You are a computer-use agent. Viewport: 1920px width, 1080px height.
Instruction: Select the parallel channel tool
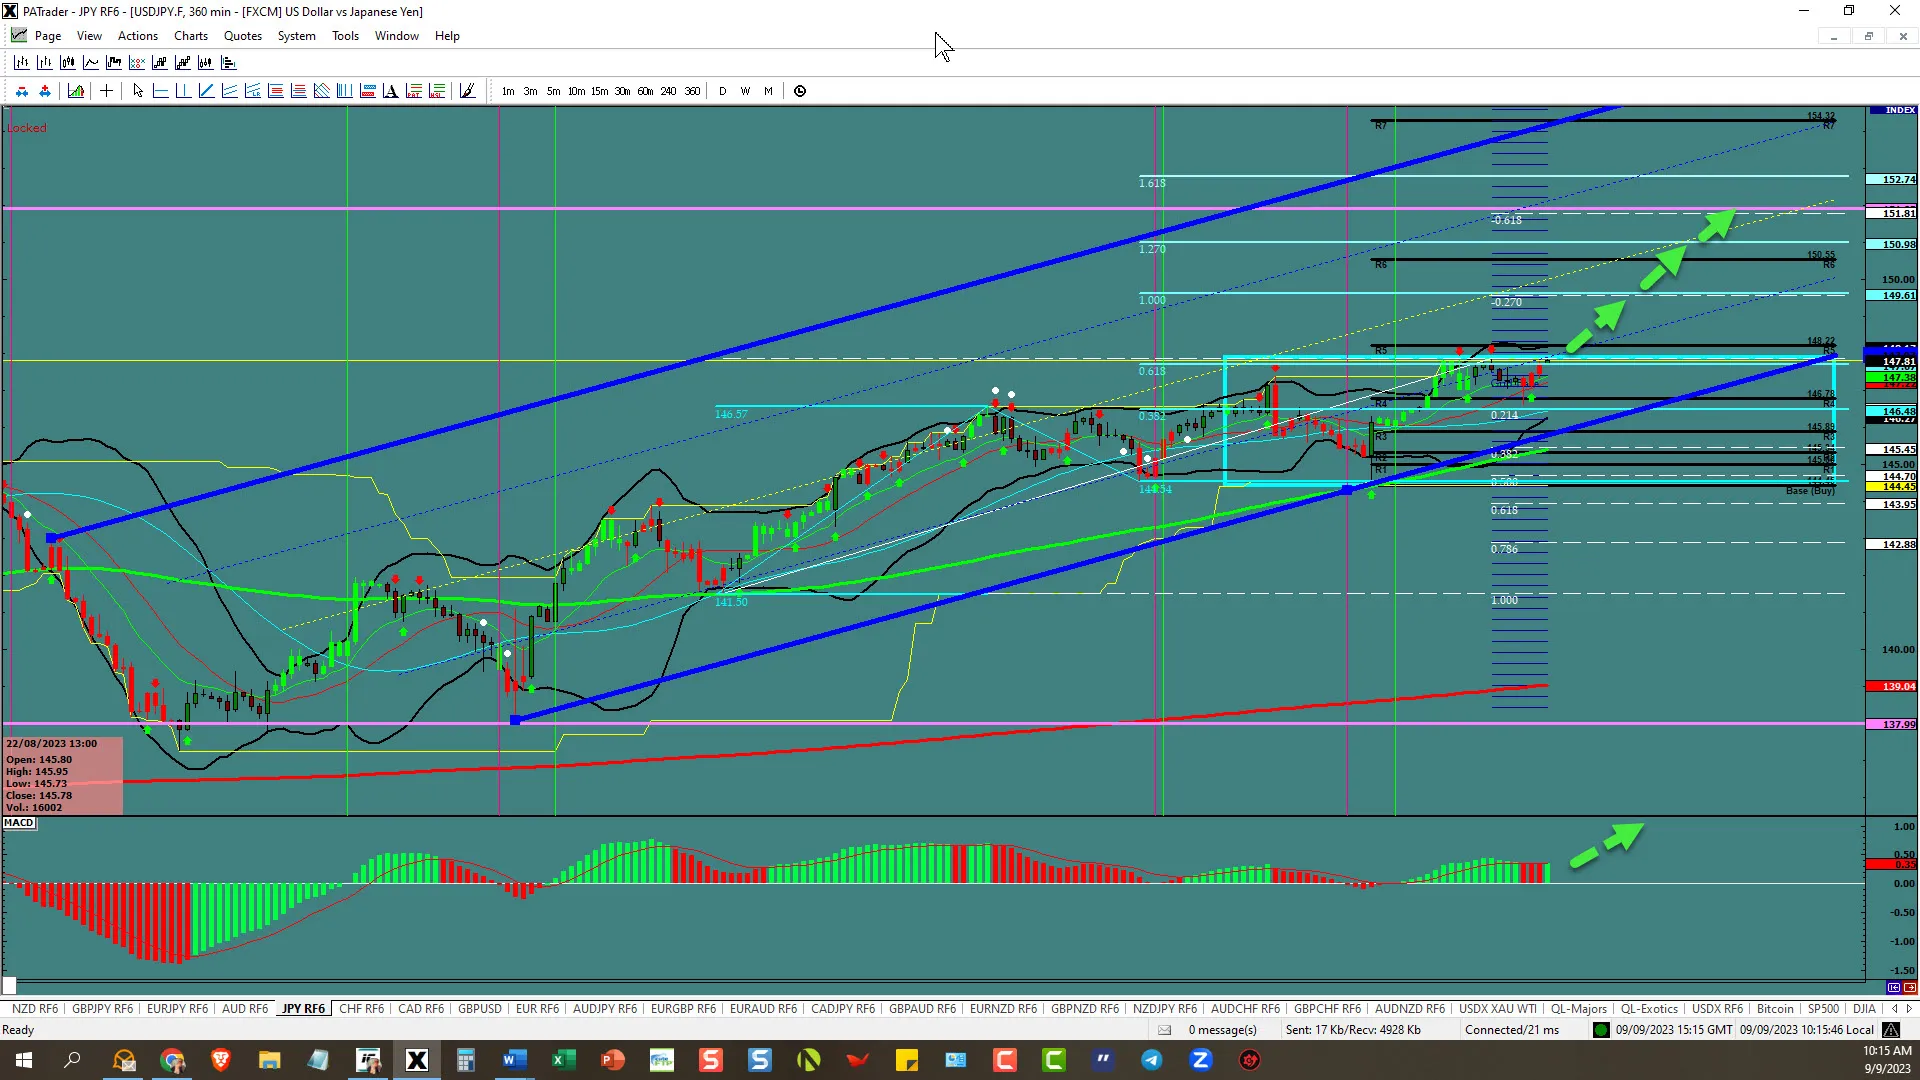[229, 91]
